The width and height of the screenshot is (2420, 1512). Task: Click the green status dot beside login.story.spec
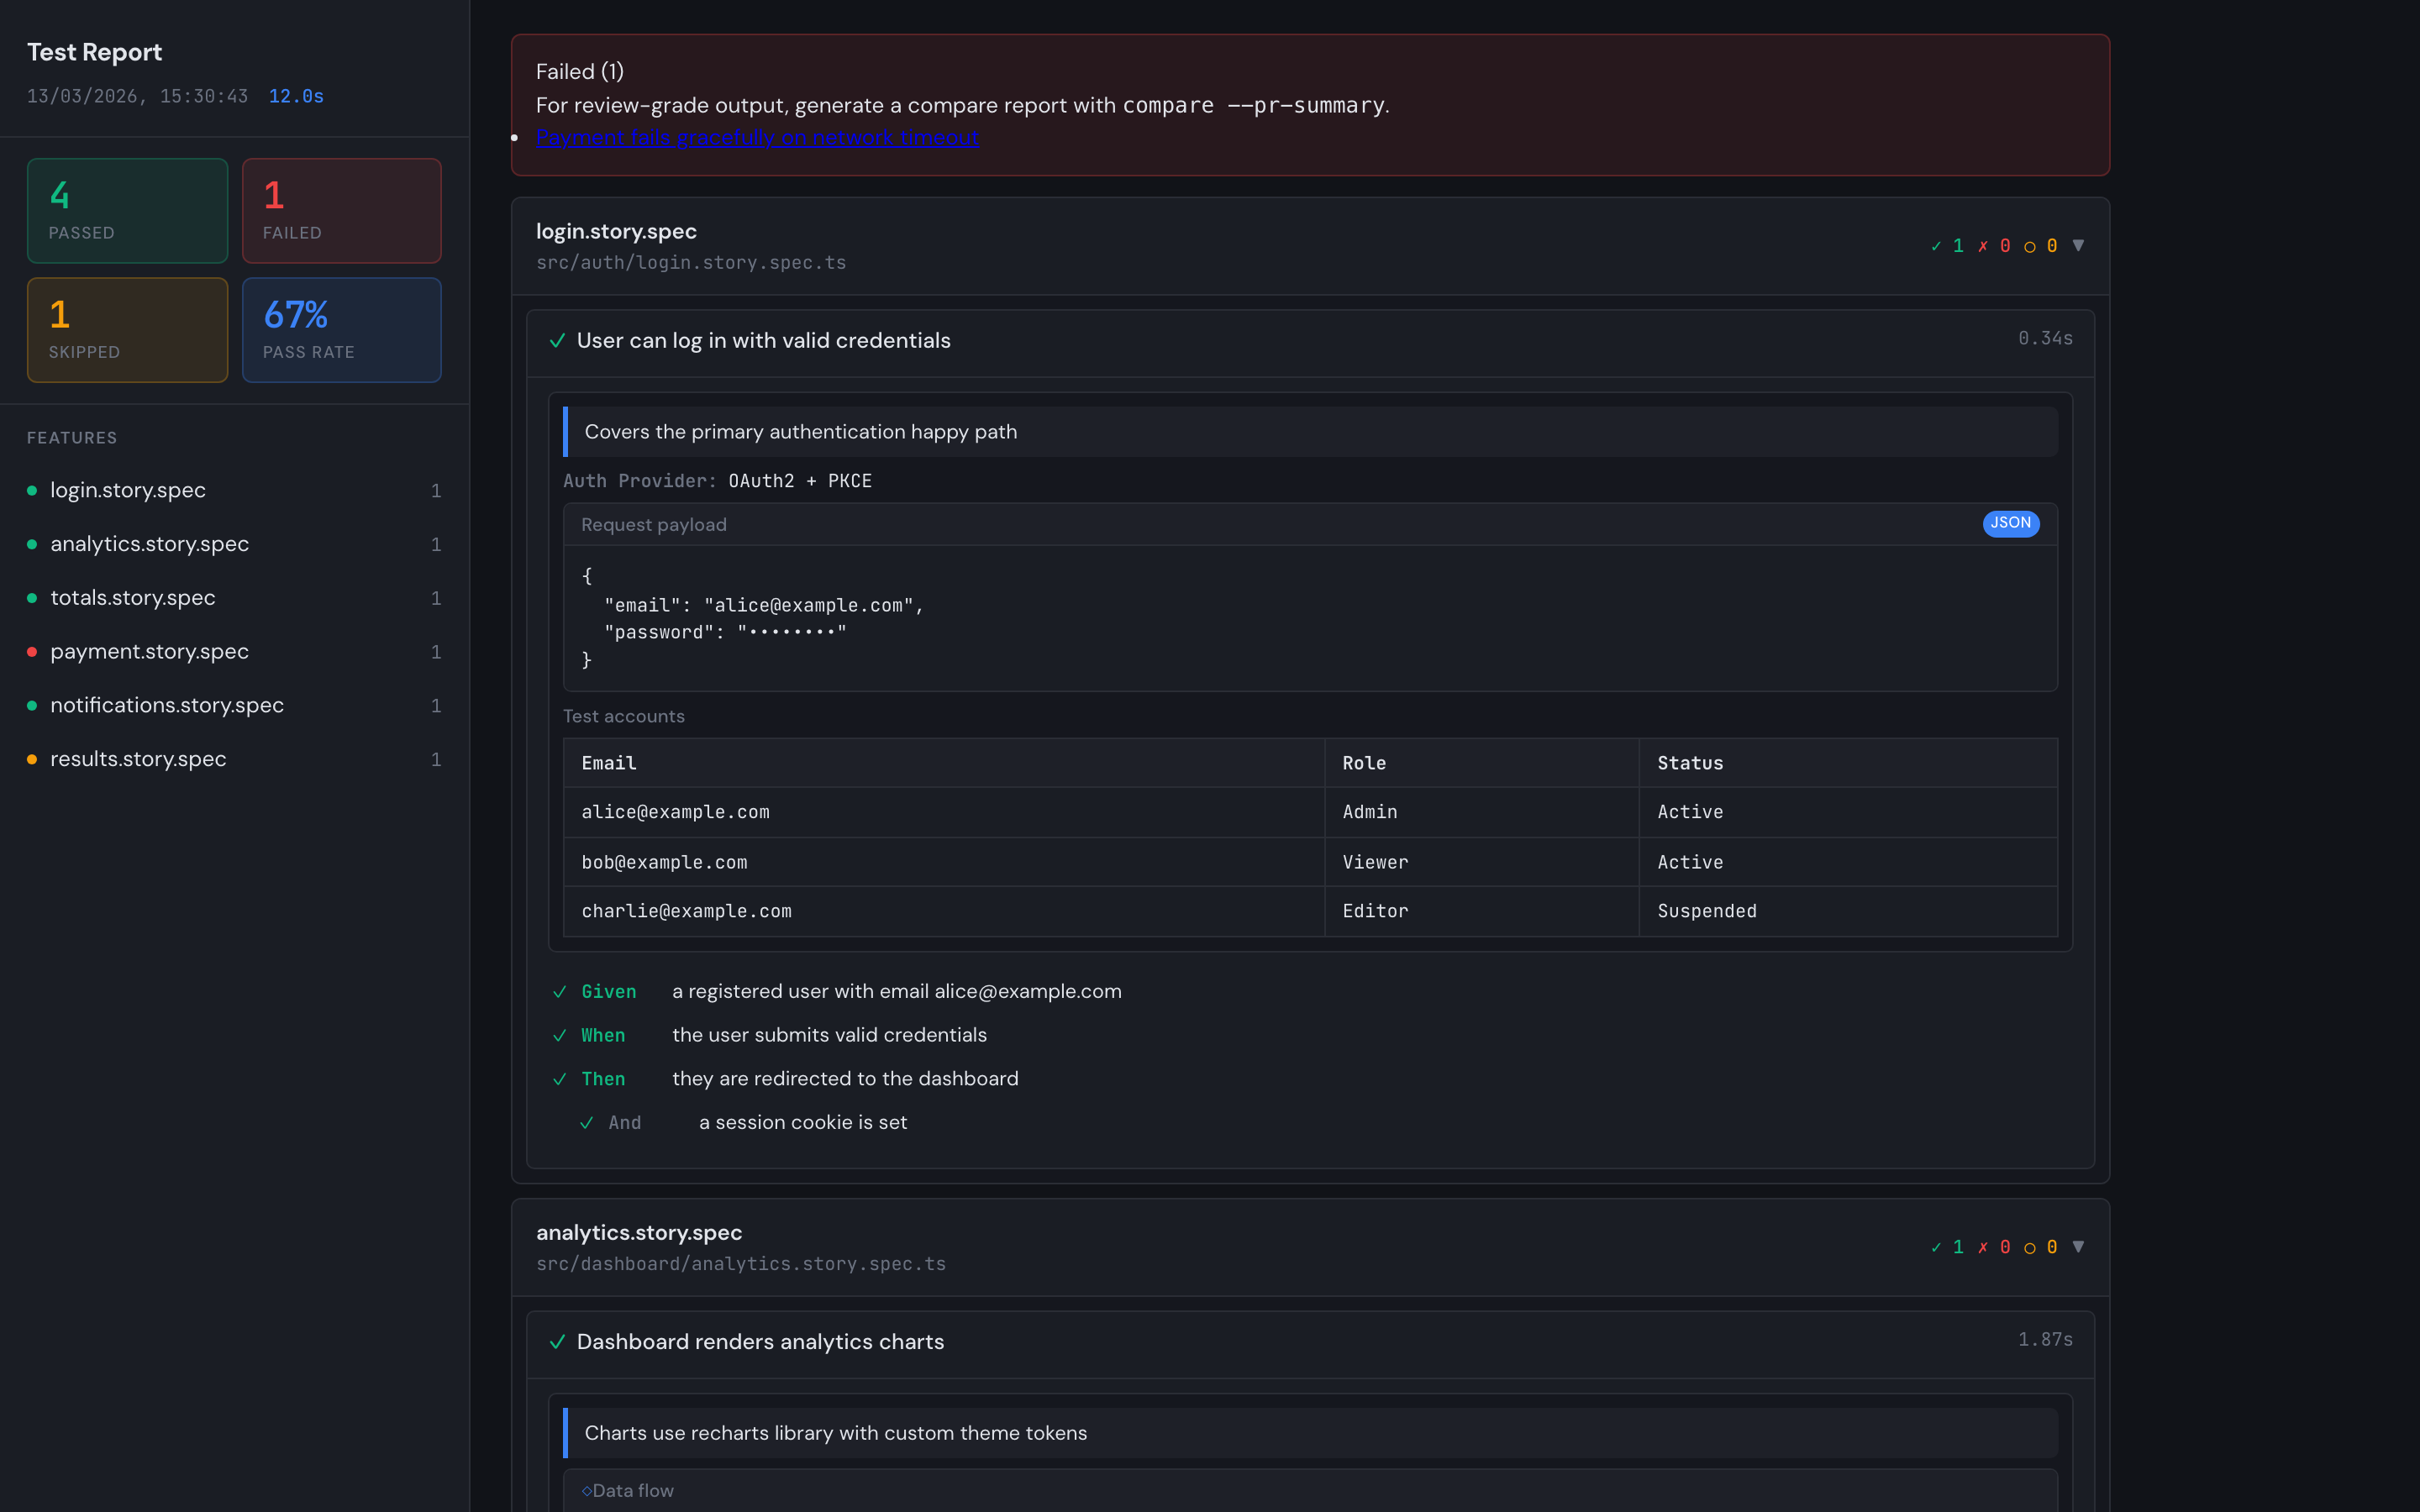33,490
